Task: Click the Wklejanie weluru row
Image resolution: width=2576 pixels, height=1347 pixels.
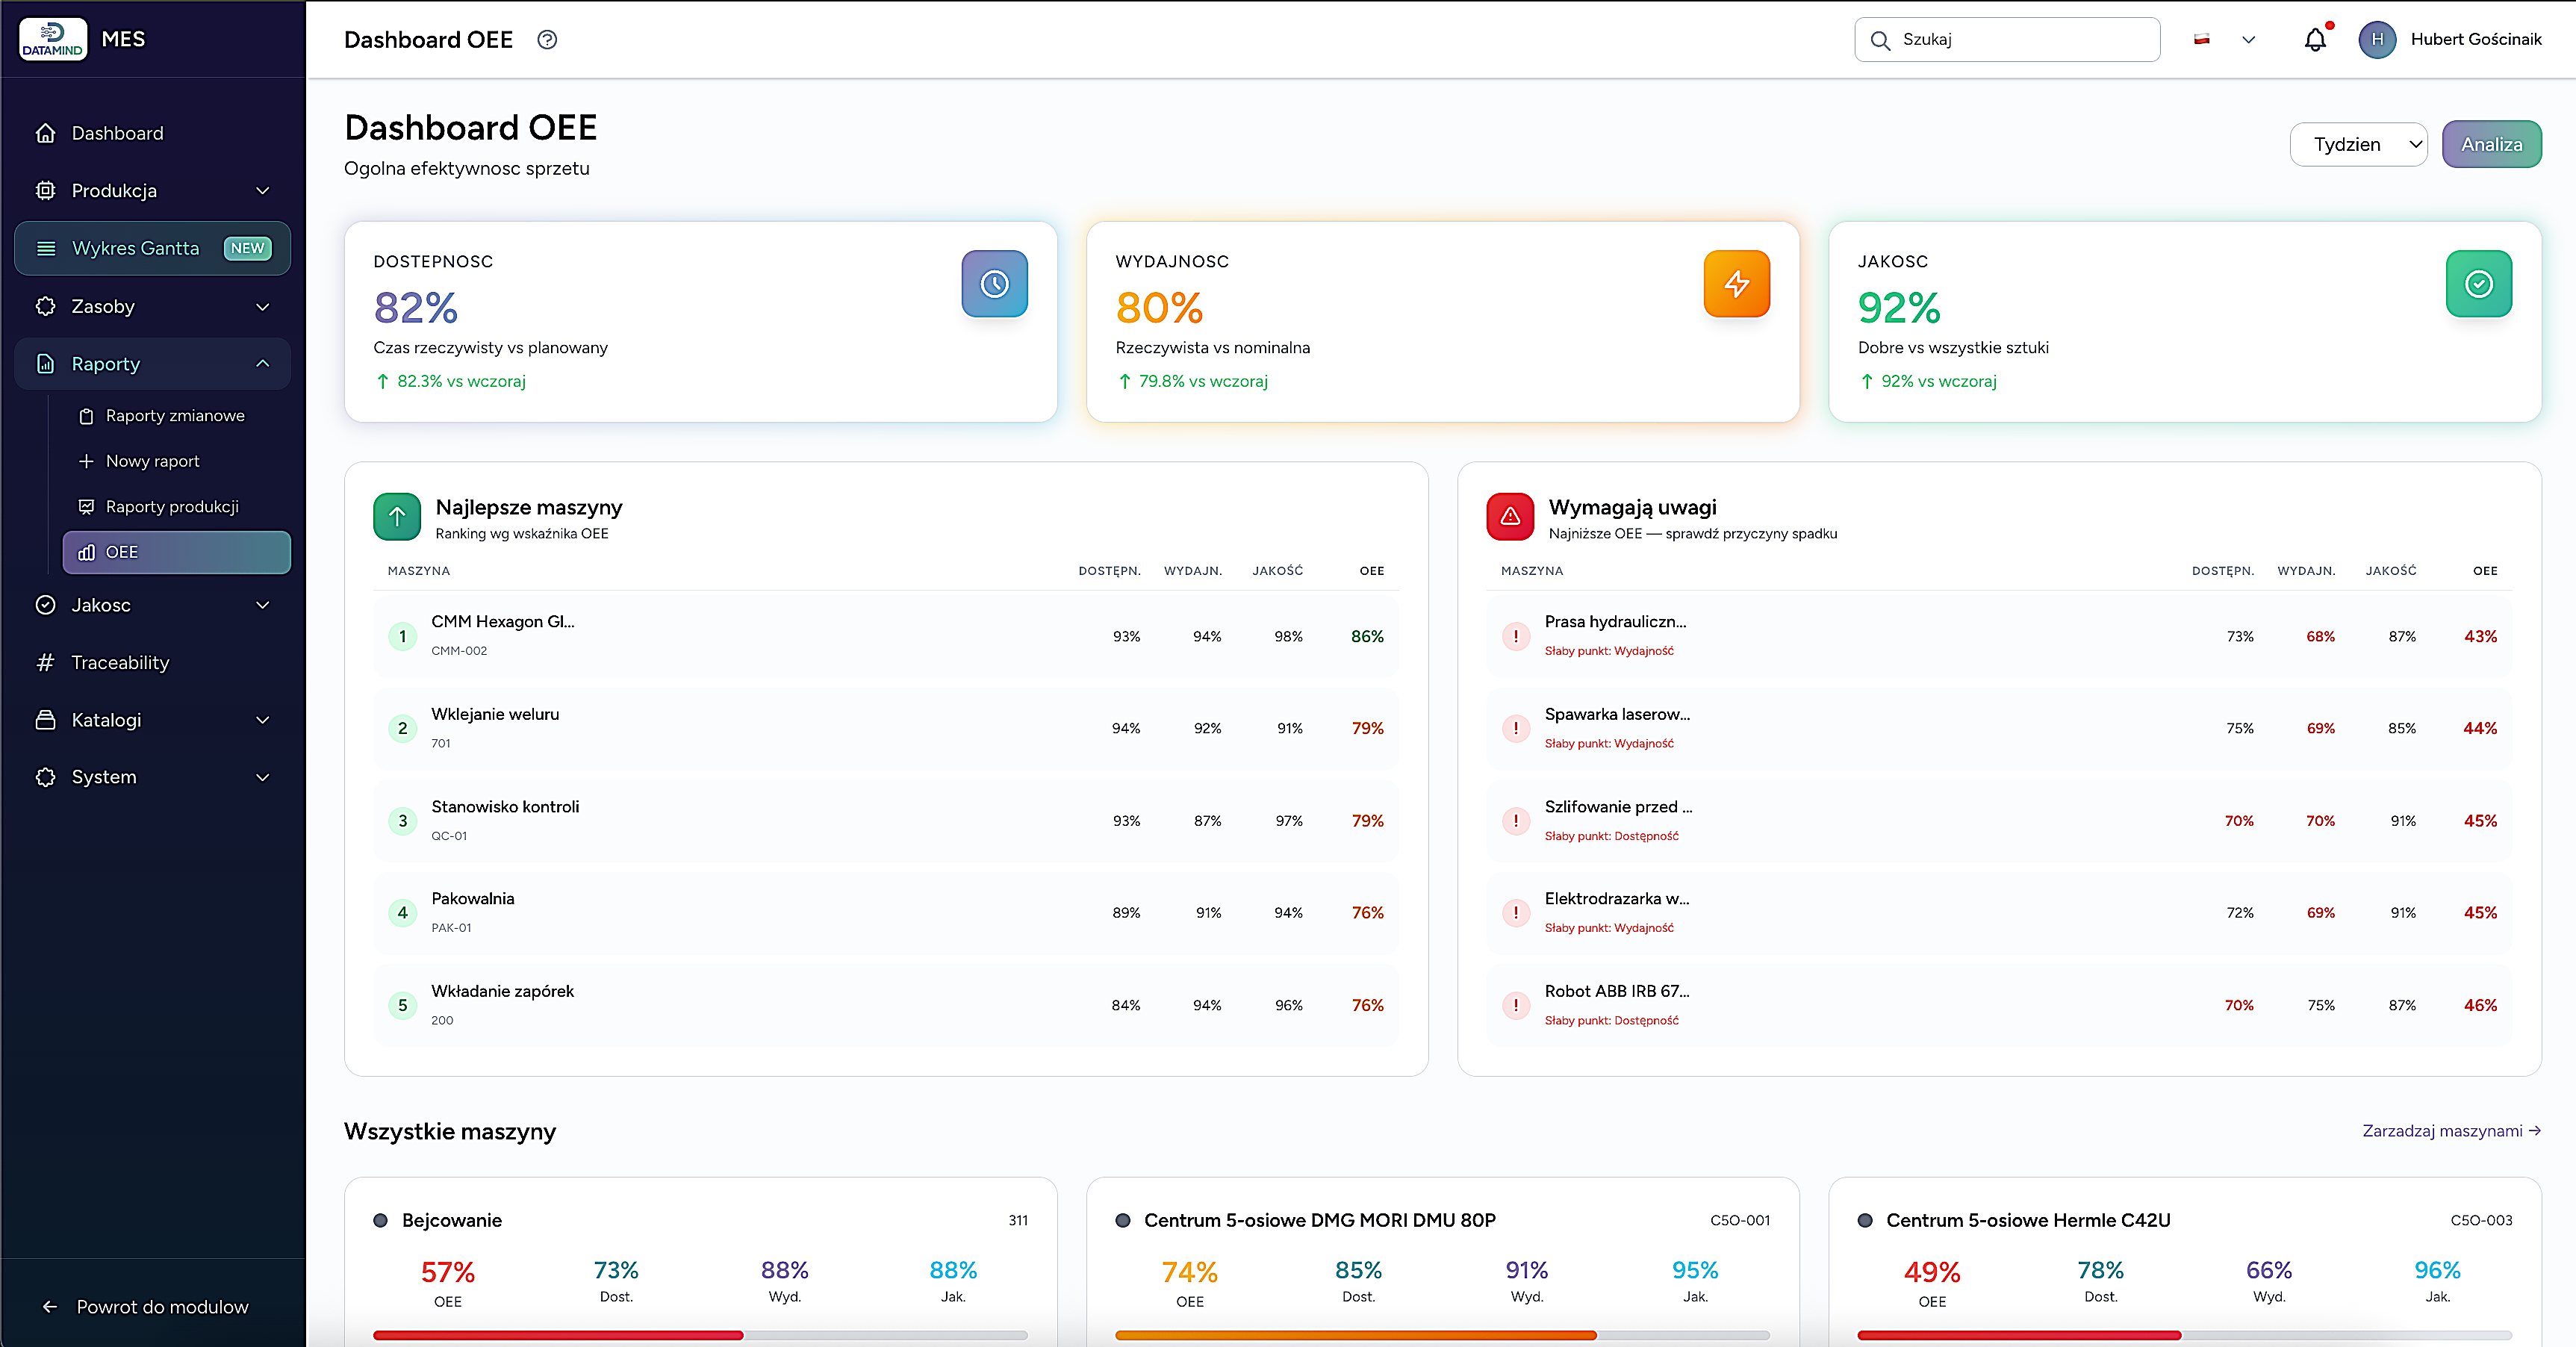Action: [885, 728]
